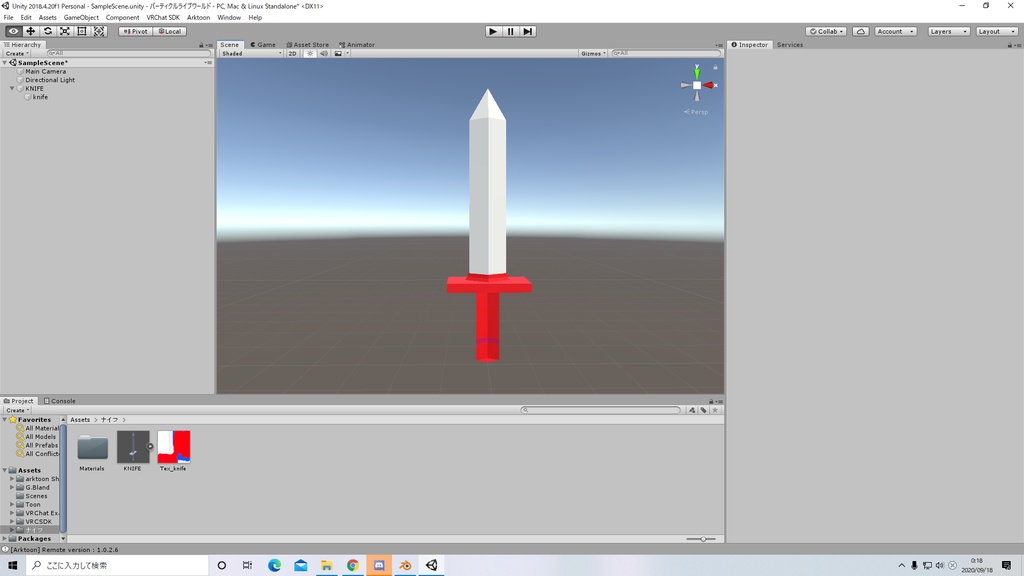
Task: Open Project Create dropdown
Action: click(17, 410)
